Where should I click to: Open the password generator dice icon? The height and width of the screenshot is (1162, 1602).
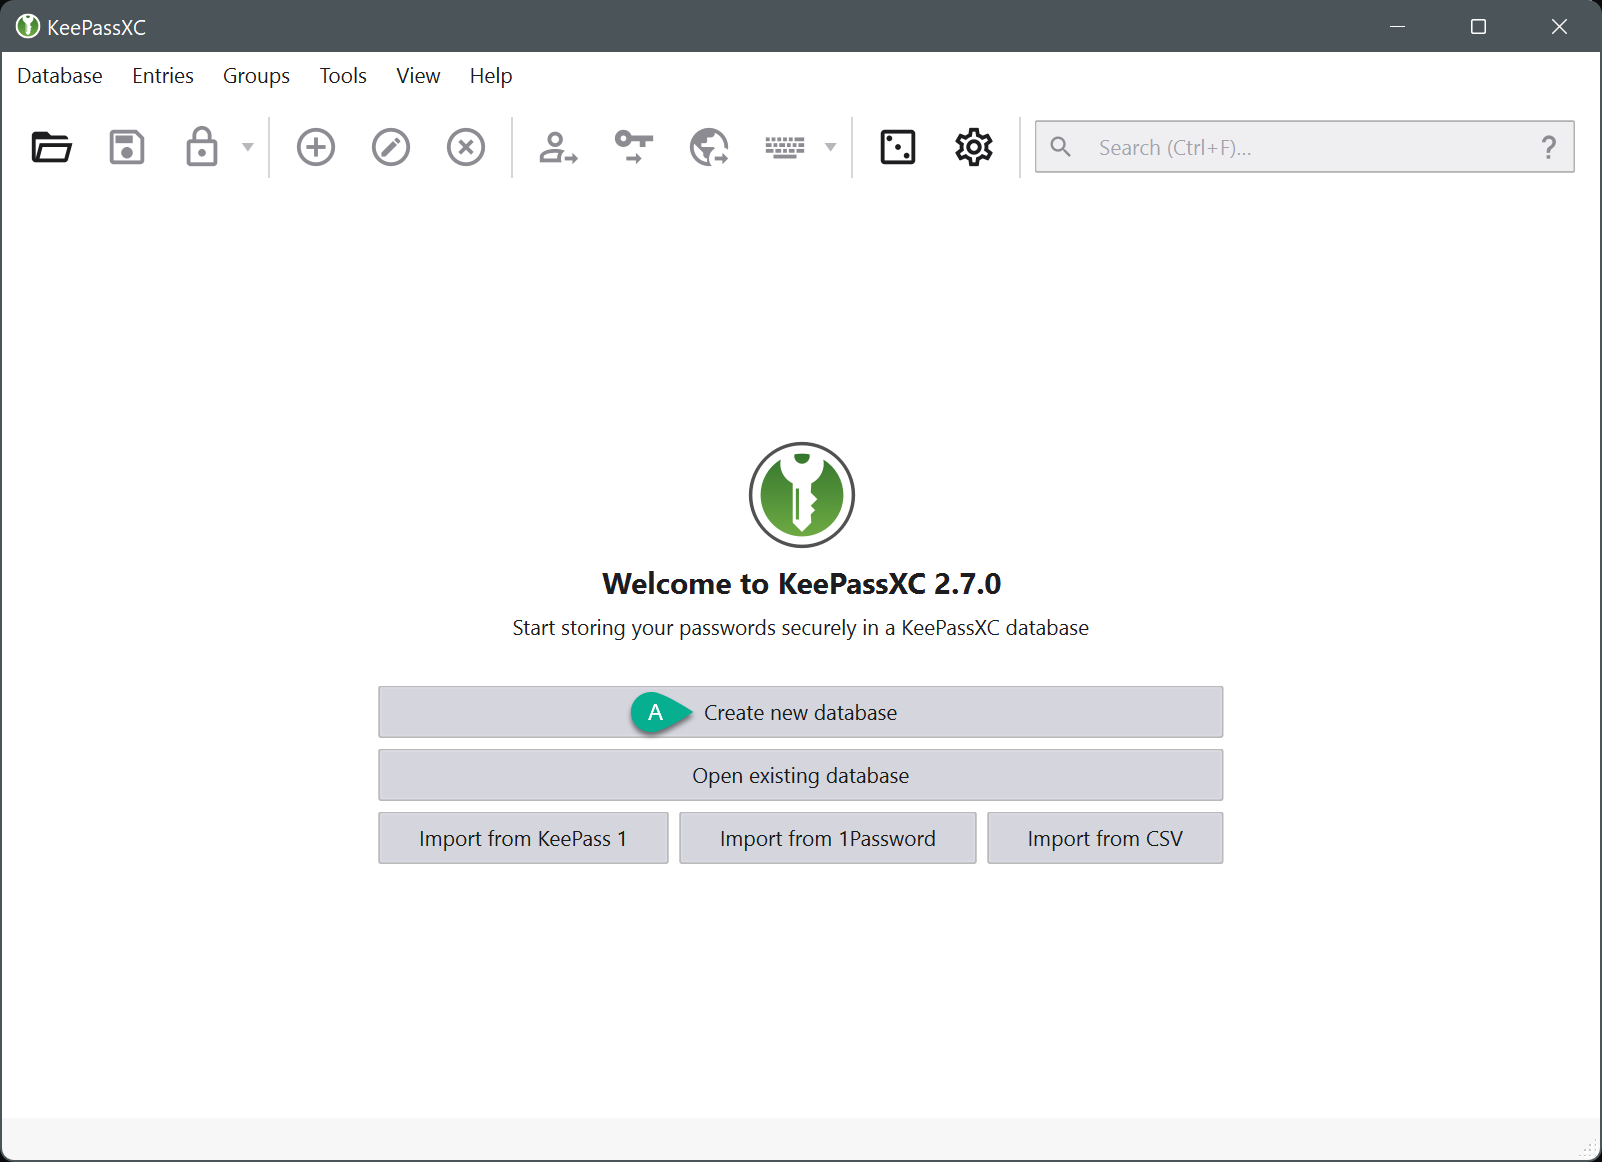coord(898,147)
